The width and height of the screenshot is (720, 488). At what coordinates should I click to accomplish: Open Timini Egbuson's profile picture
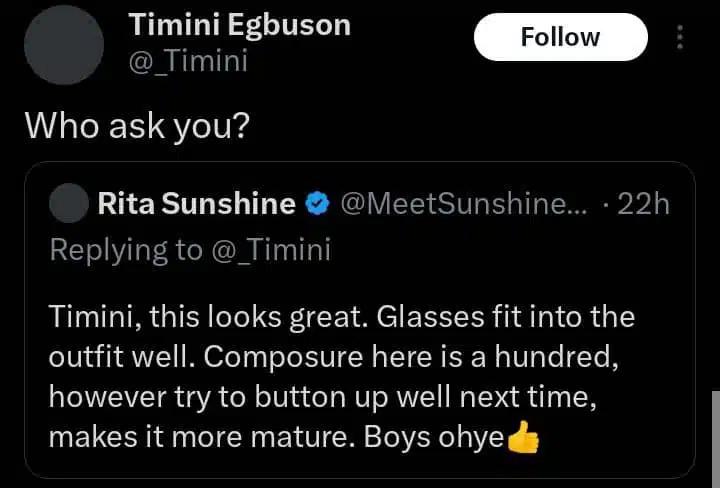coord(63,44)
